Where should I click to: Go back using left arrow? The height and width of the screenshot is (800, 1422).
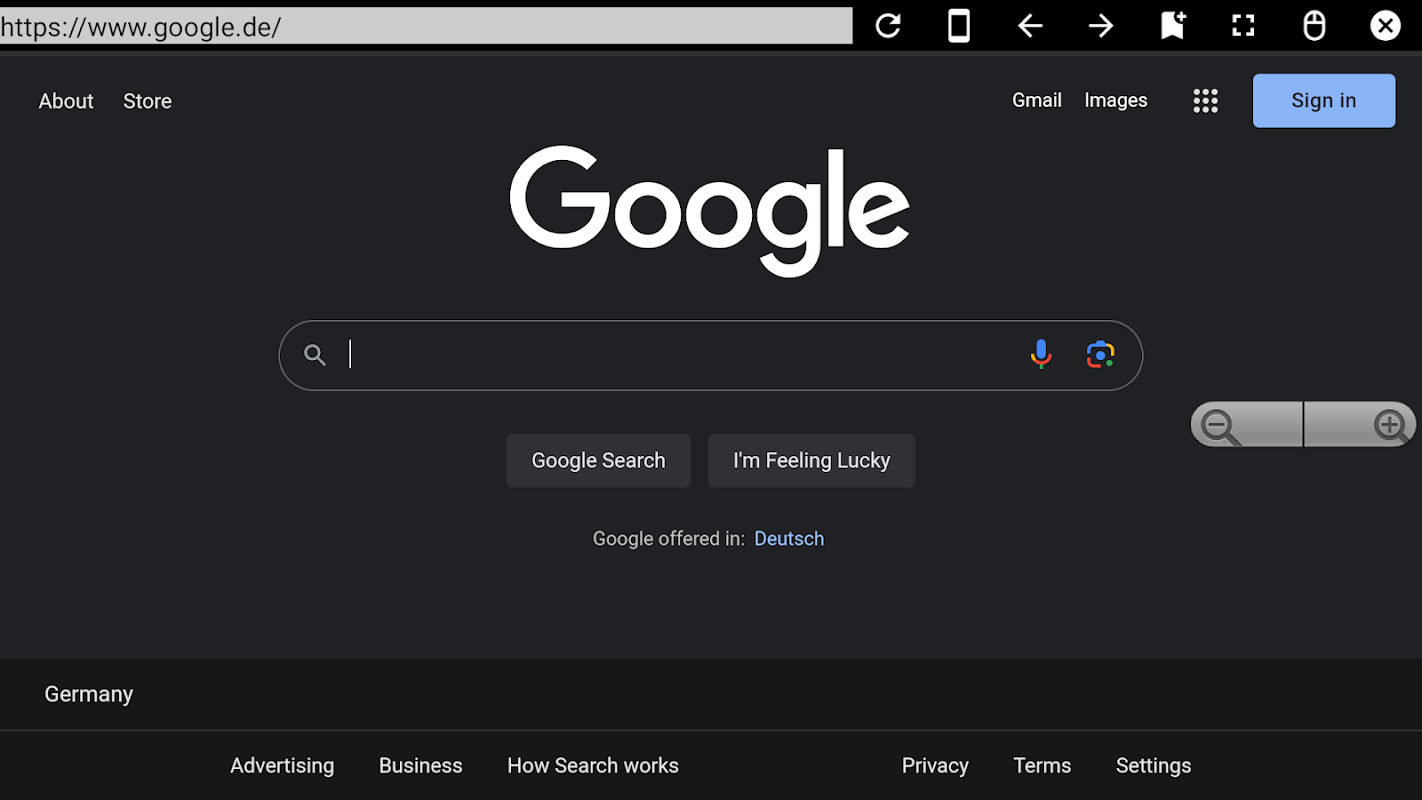coord(1030,26)
